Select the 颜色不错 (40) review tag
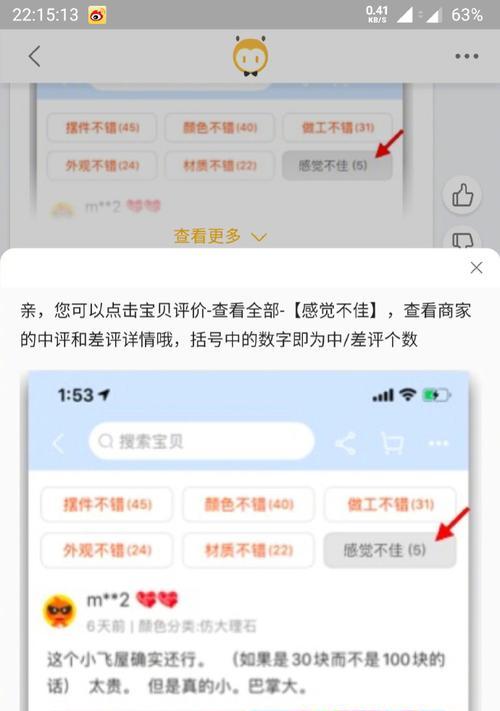Screen dimensions: 500x711 tap(248, 504)
